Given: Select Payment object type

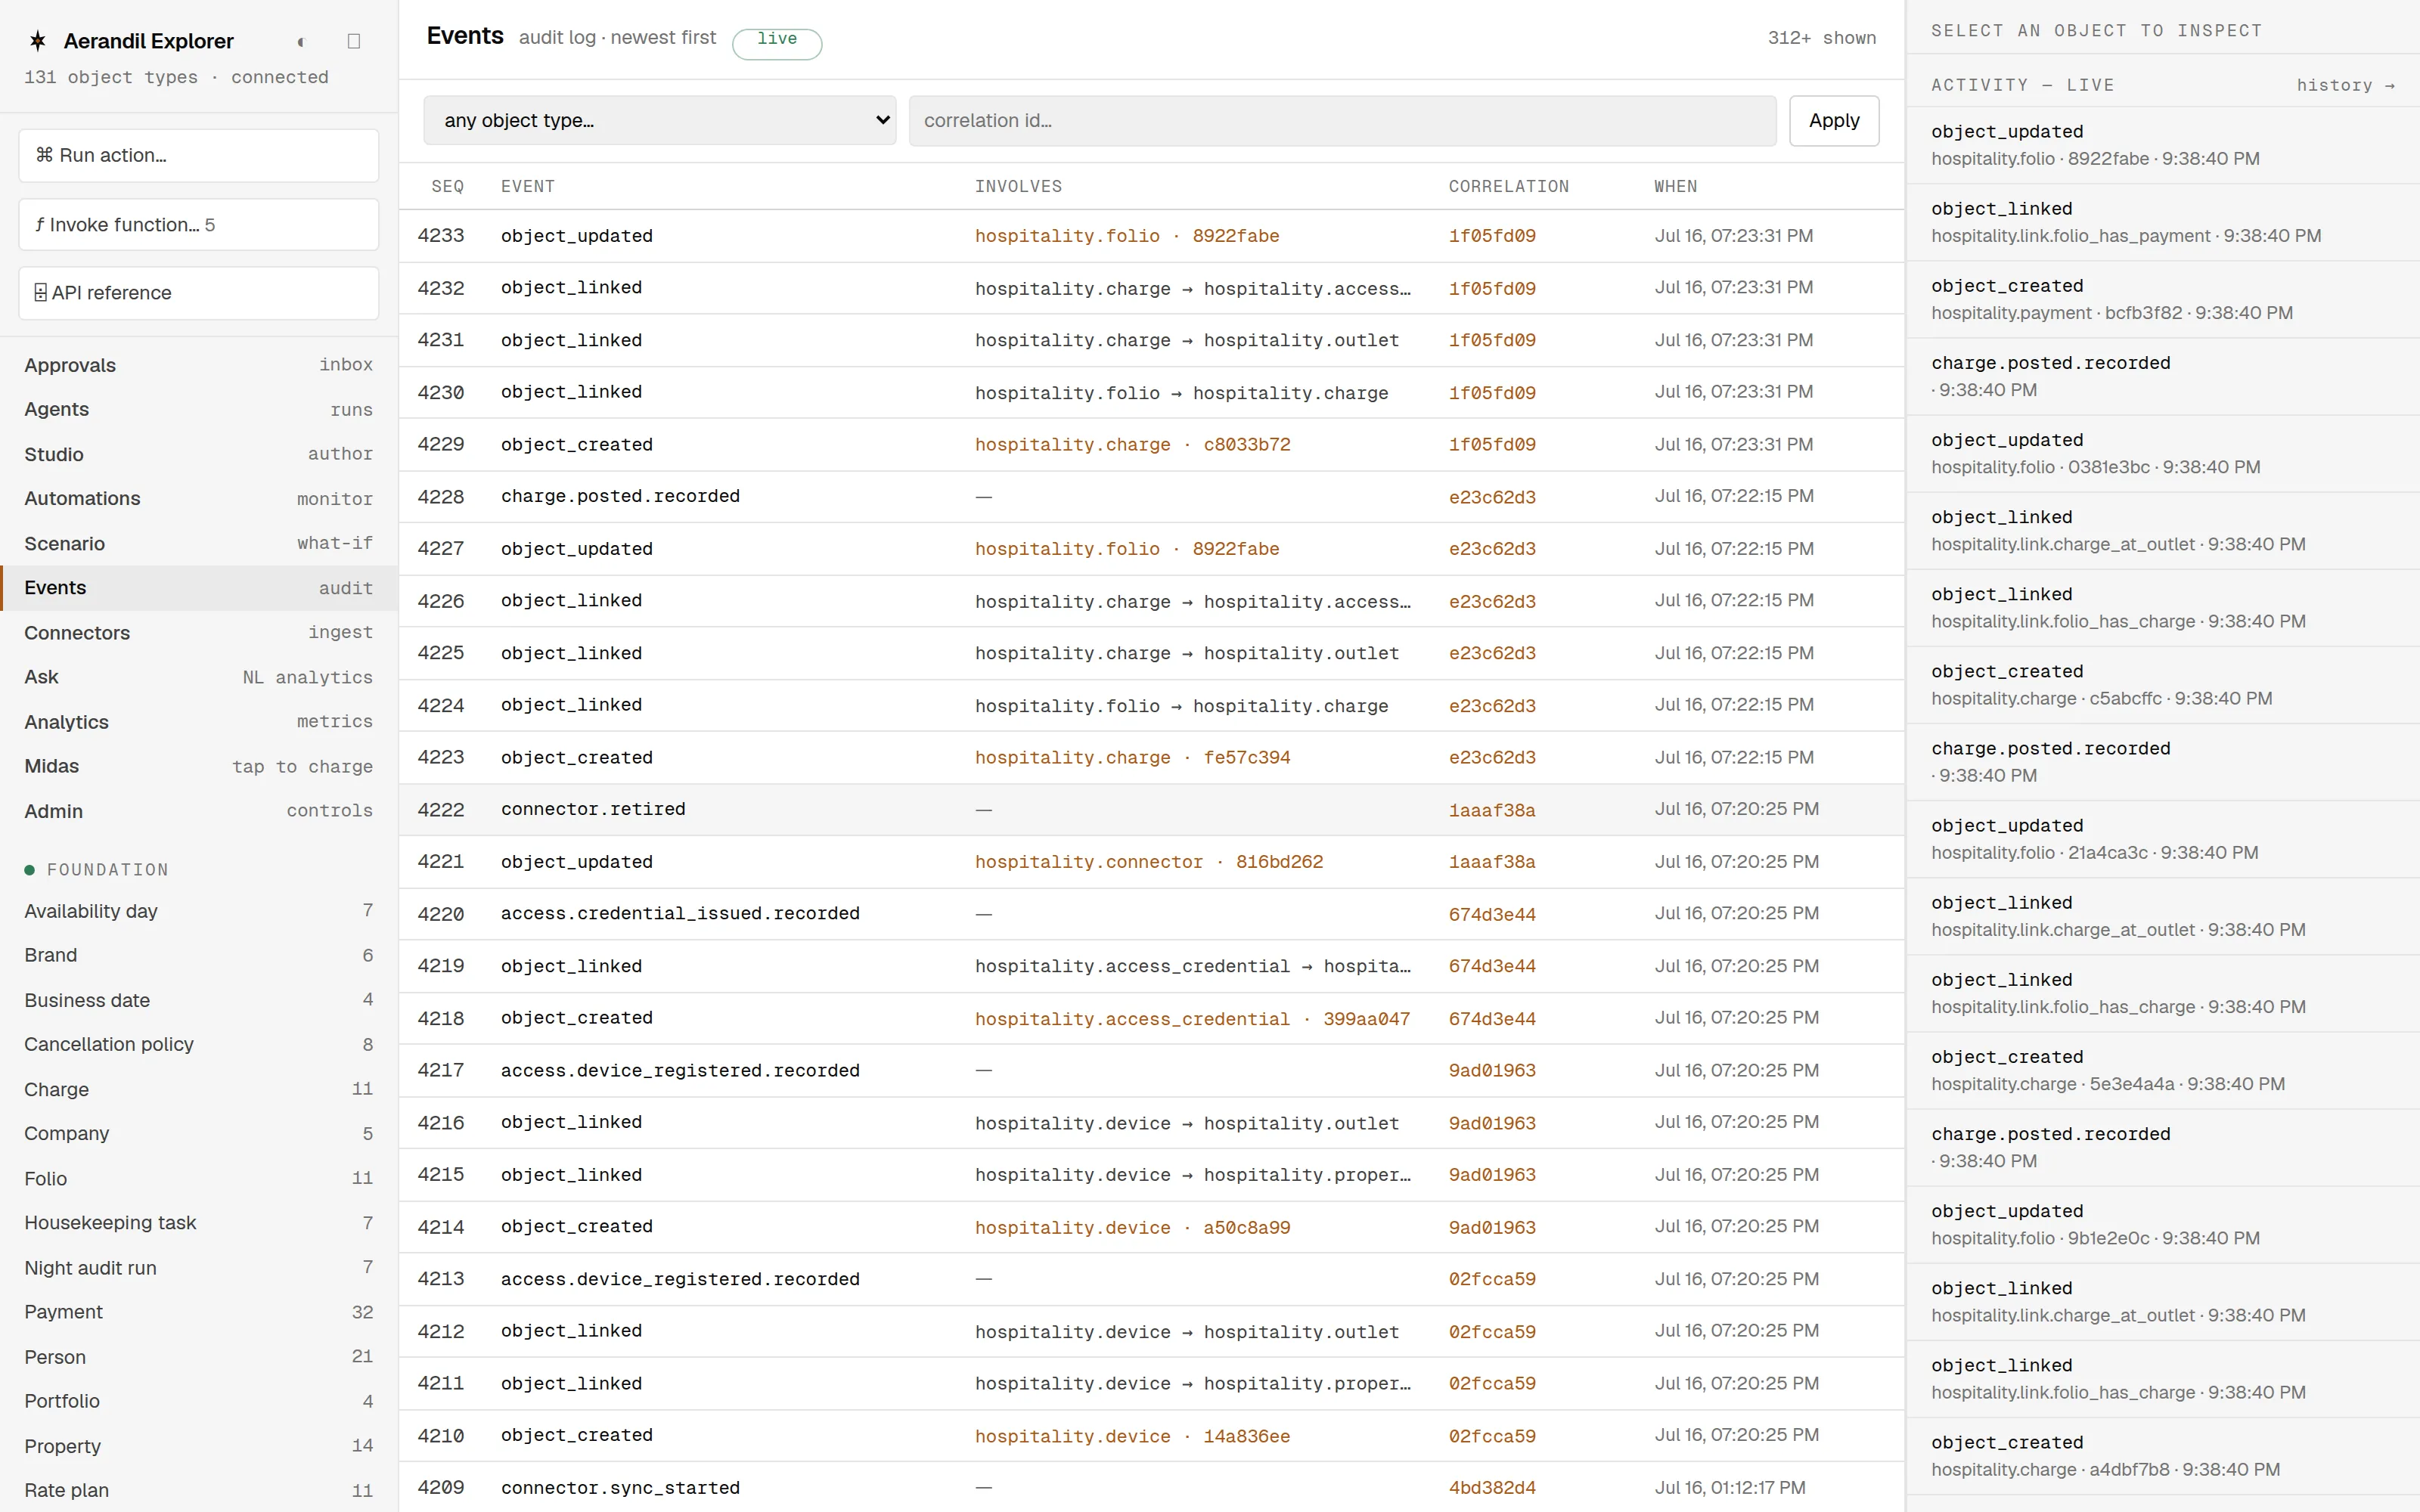Looking at the screenshot, I should (198, 1312).
